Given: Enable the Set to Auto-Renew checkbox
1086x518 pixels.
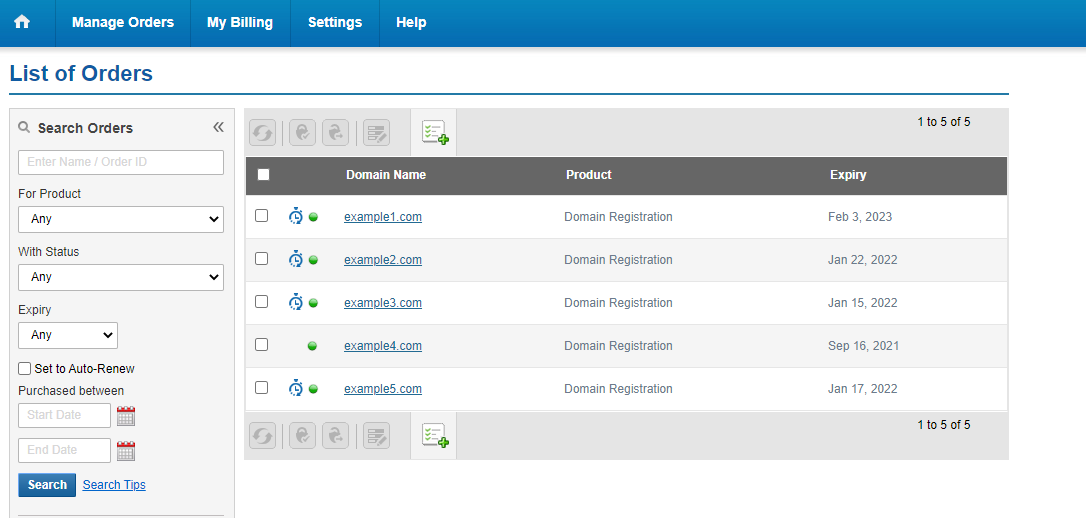Looking at the screenshot, I should click(25, 368).
